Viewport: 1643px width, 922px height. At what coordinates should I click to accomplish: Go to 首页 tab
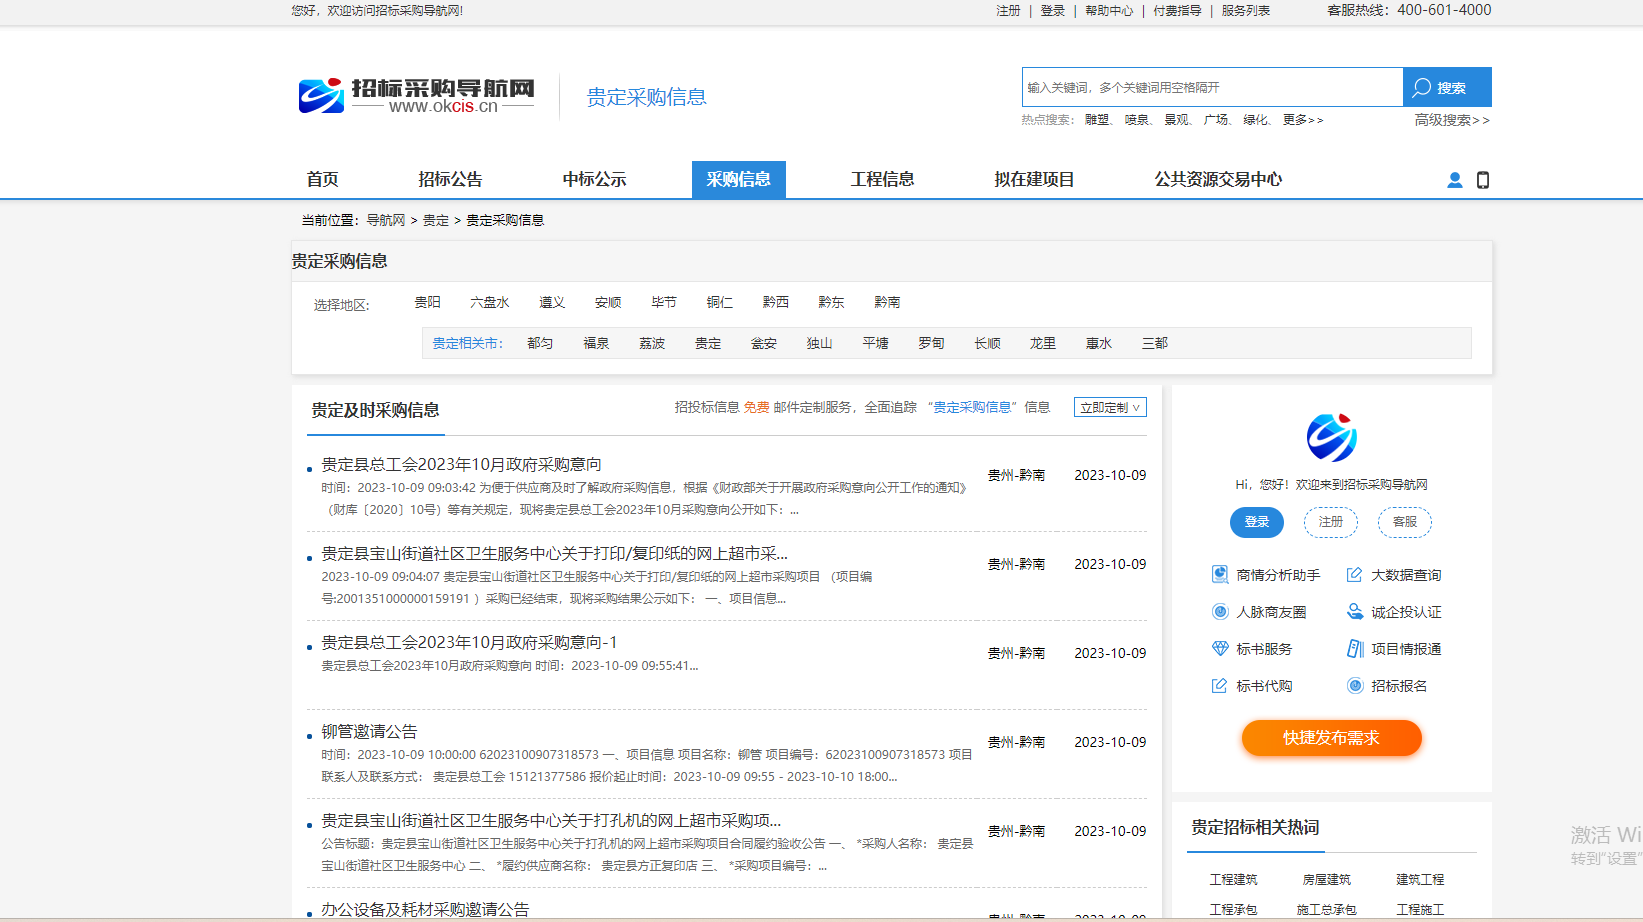(x=322, y=179)
